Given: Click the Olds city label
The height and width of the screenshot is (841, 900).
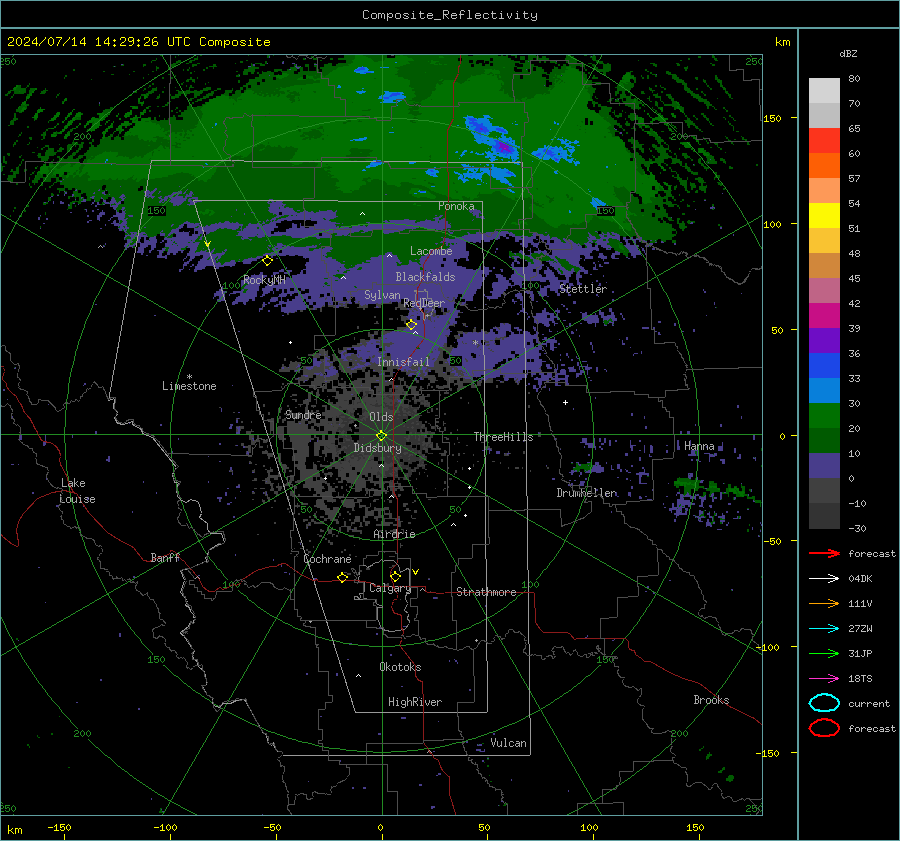Looking at the screenshot, I should [x=381, y=417].
